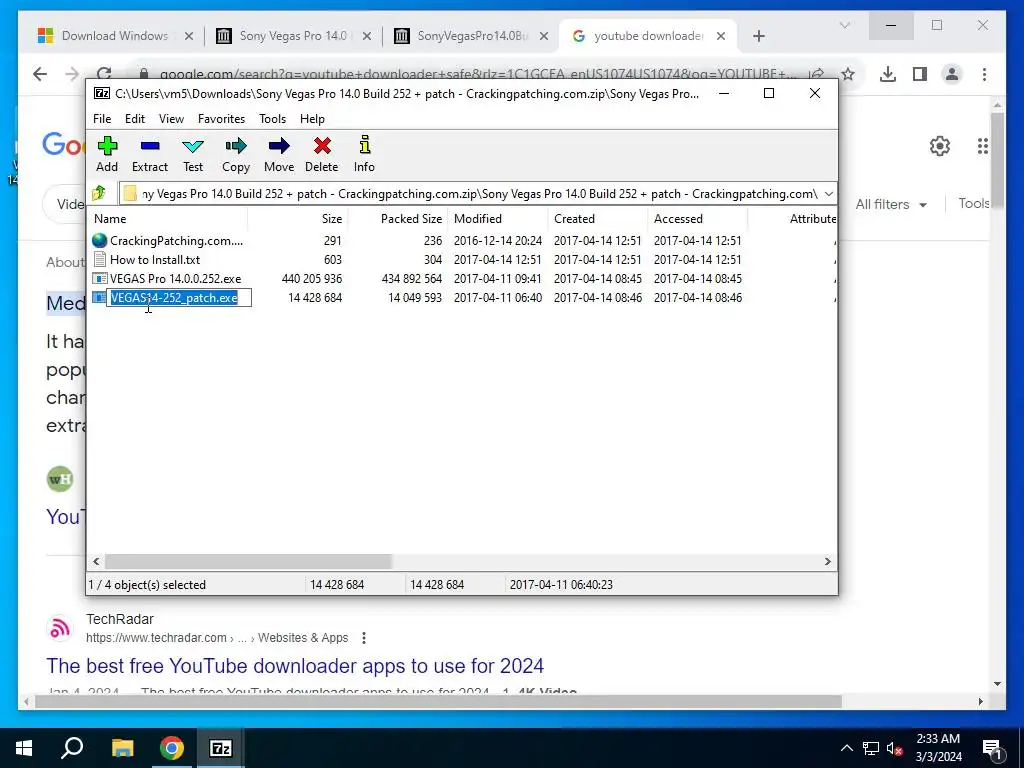This screenshot has width=1024, height=768.
Task: Sort by Created column header
Action: (x=598, y=219)
